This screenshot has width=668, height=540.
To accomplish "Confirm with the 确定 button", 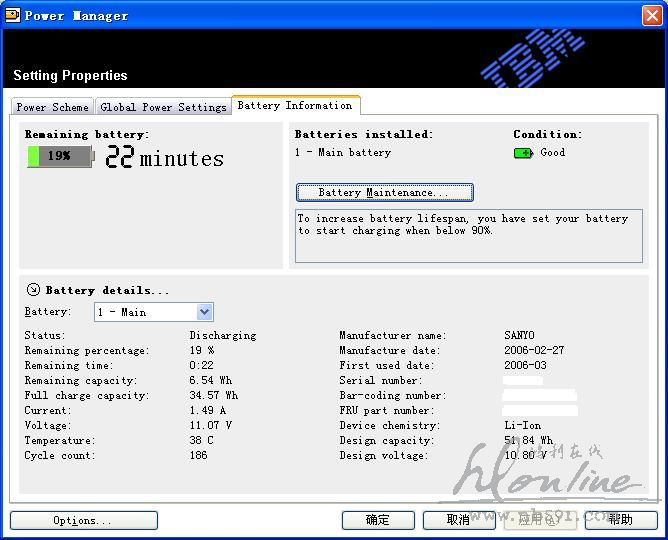I will [x=378, y=520].
